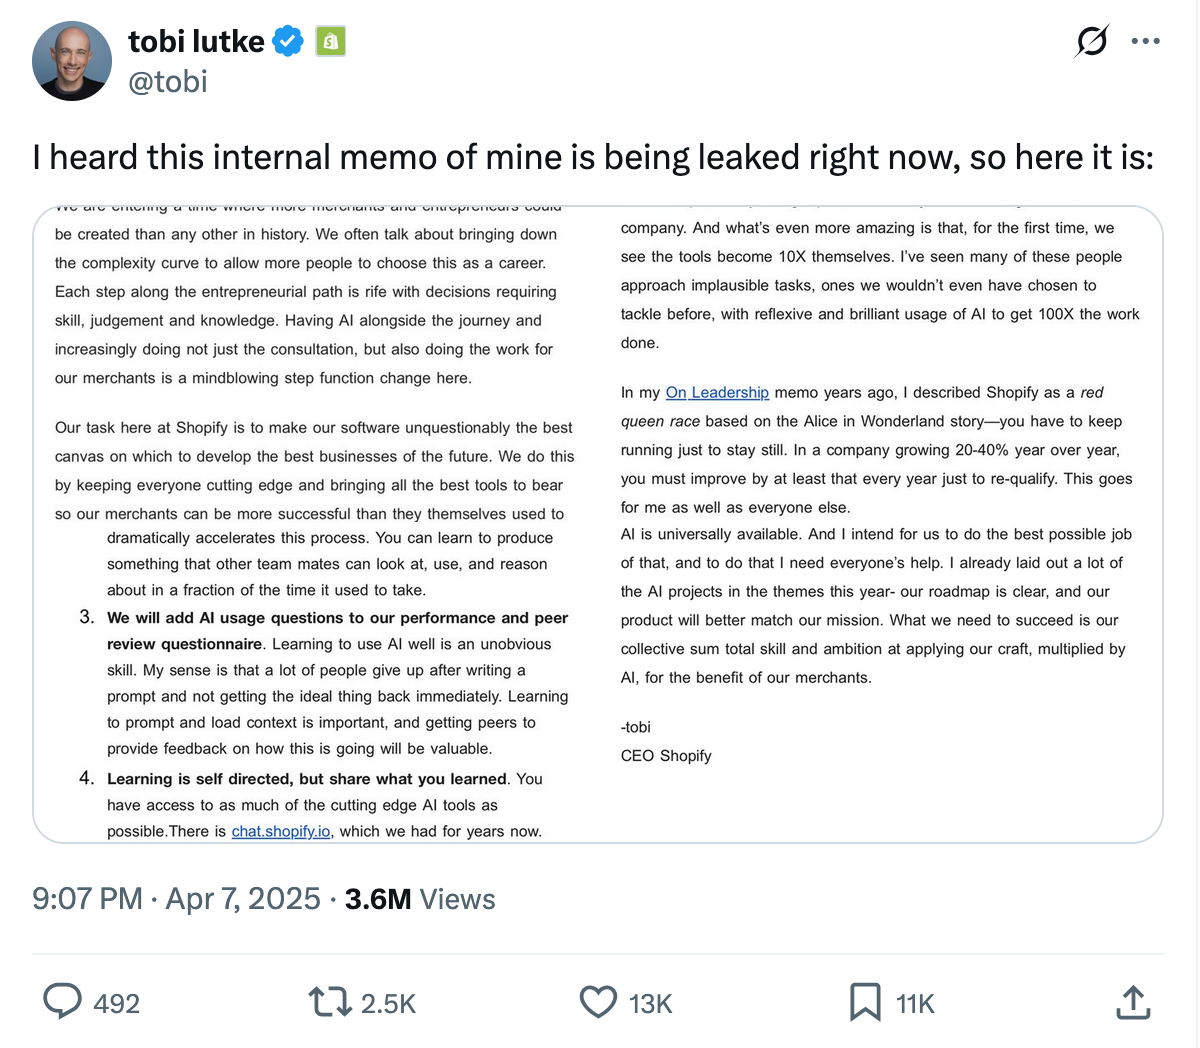Click the @tobi handle
This screenshot has height=1048, width=1200.
(x=168, y=81)
